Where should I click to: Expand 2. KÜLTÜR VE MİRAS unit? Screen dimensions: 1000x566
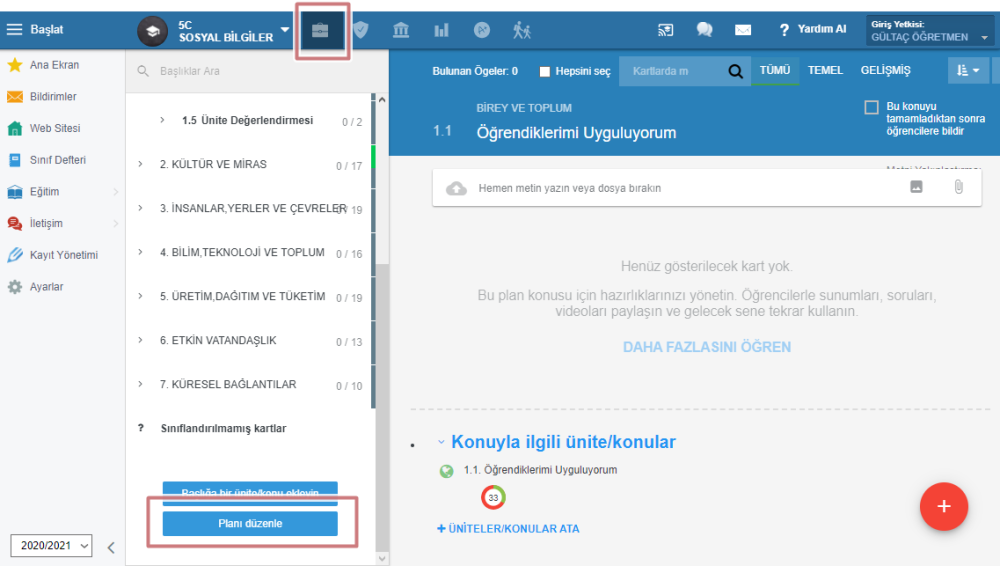point(140,164)
